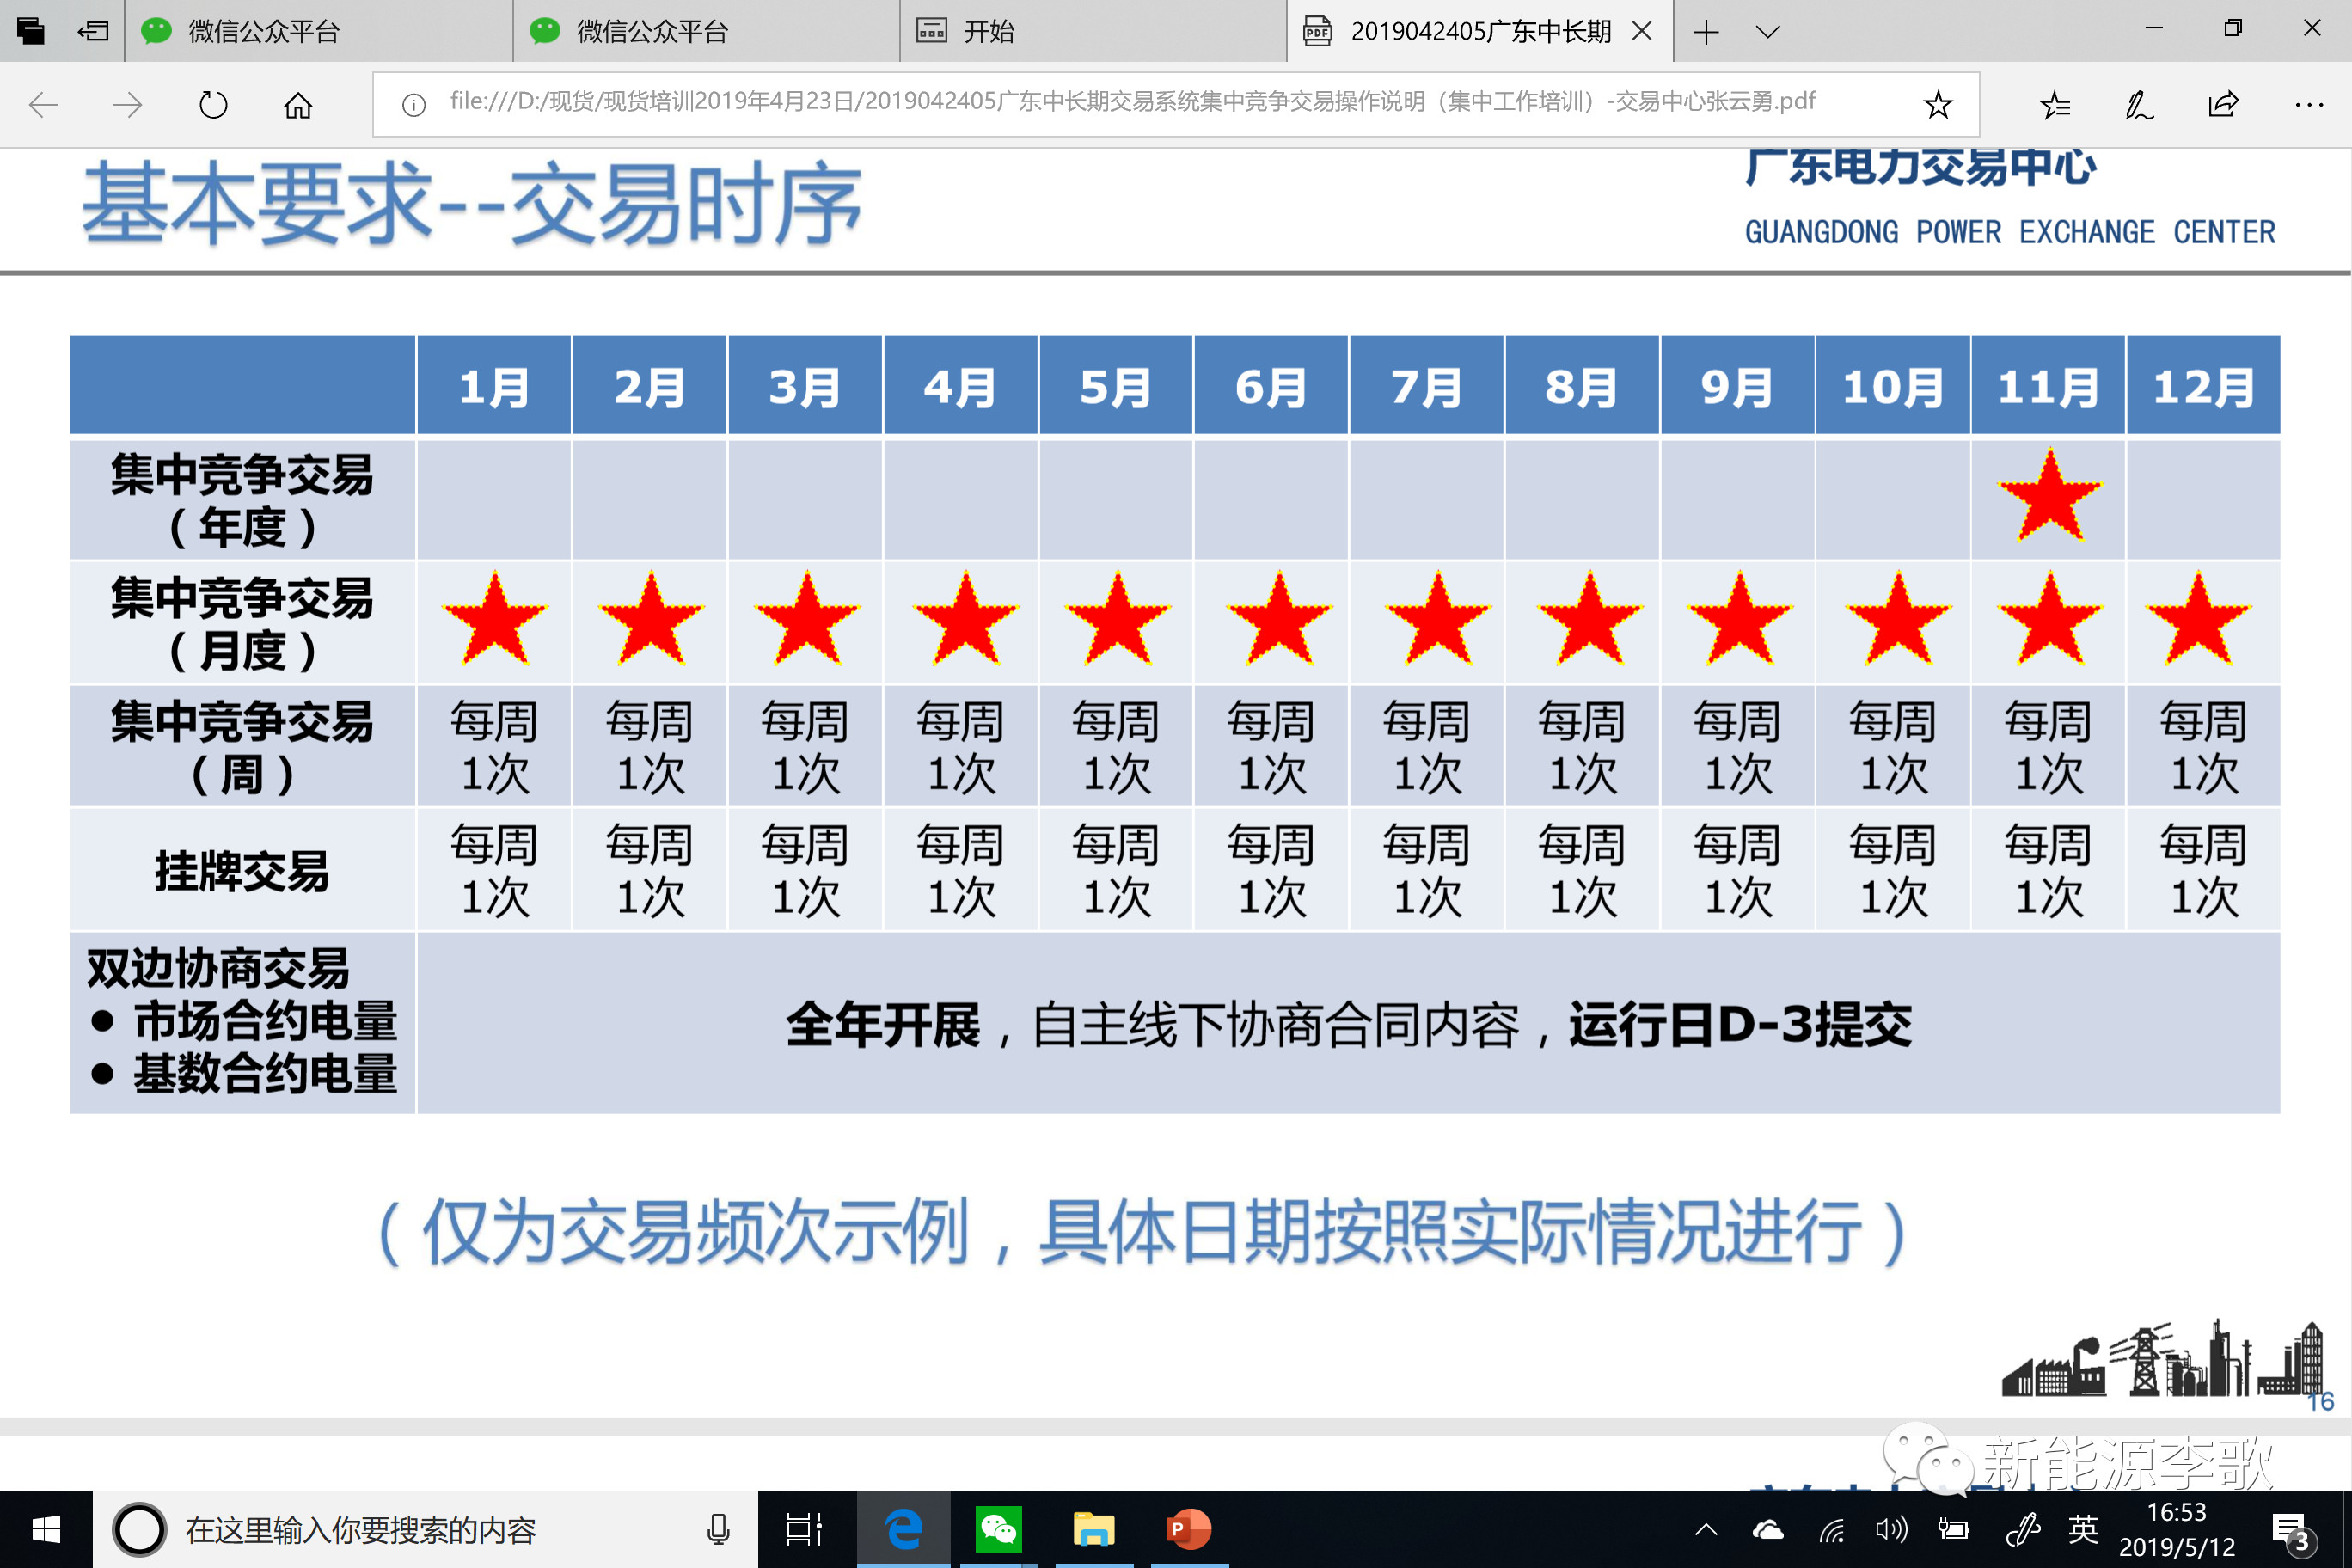Image resolution: width=2352 pixels, height=1568 pixels.
Task: Click the star in annual row under 11月
Action: click(2049, 497)
